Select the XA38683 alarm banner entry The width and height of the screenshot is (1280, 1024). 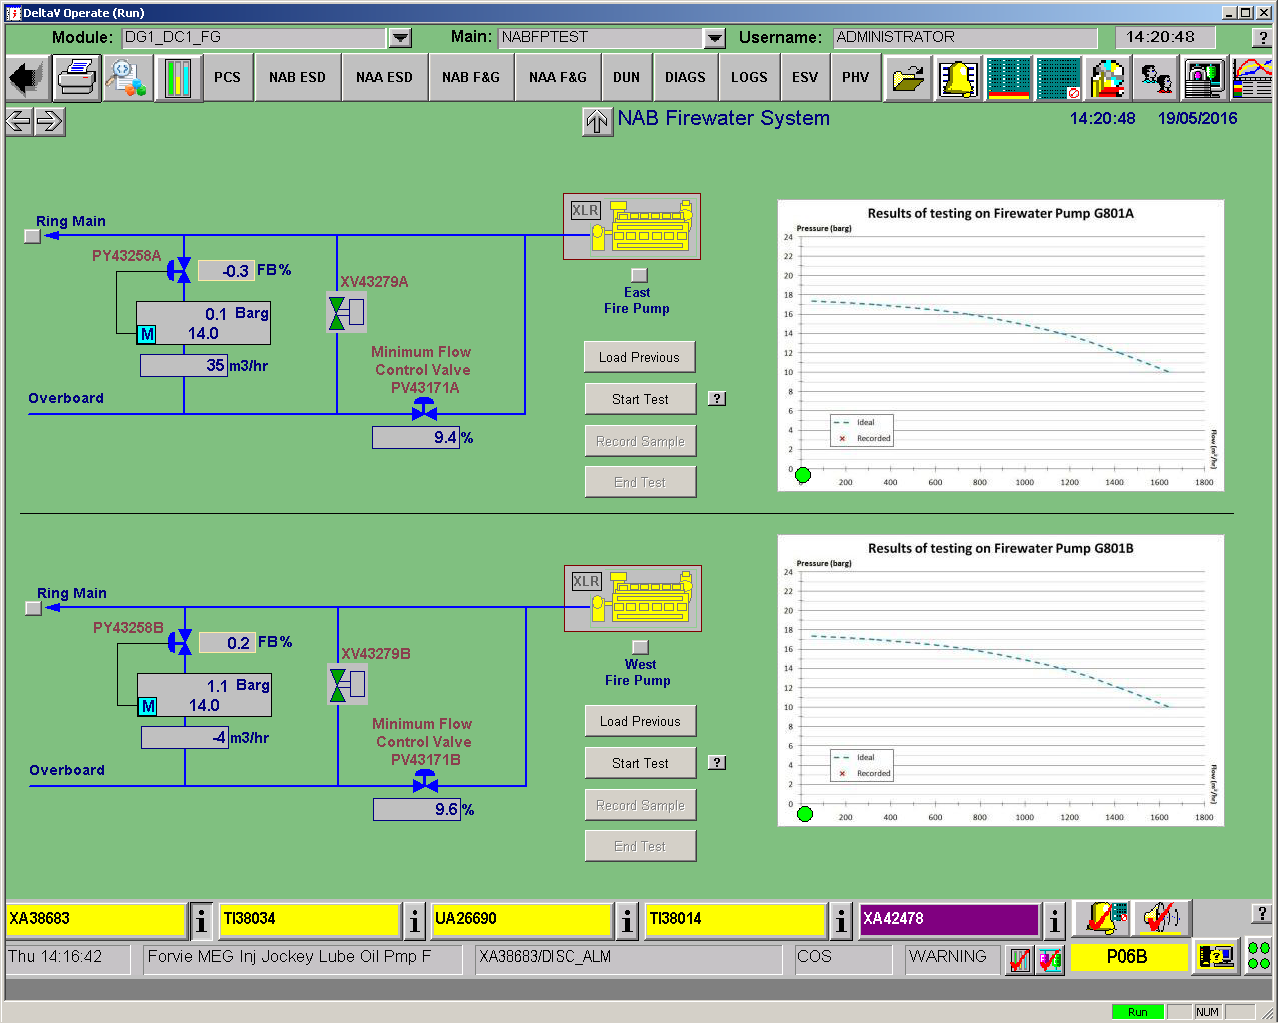95,919
